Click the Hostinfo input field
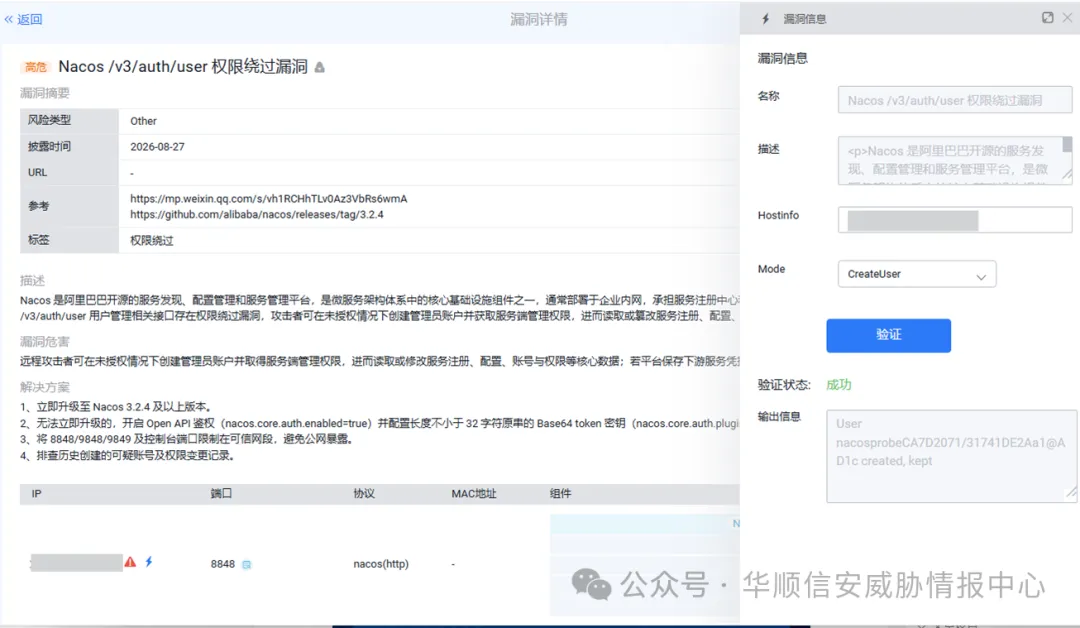 pos(955,220)
